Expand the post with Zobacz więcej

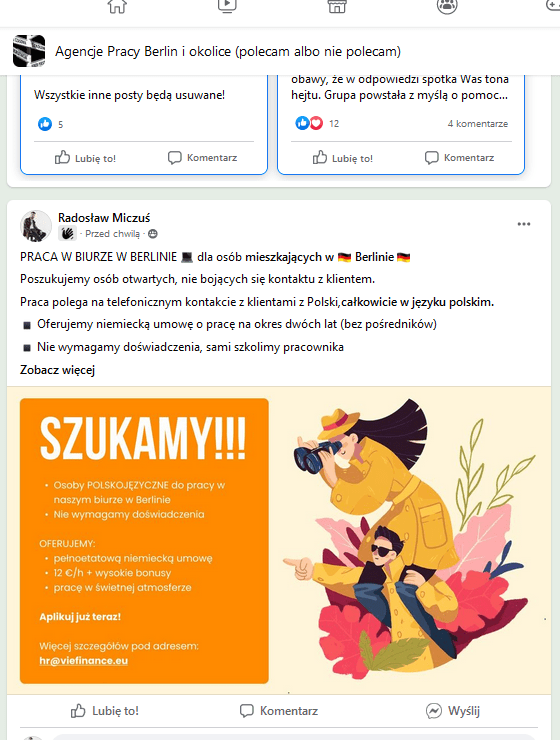tap(58, 370)
